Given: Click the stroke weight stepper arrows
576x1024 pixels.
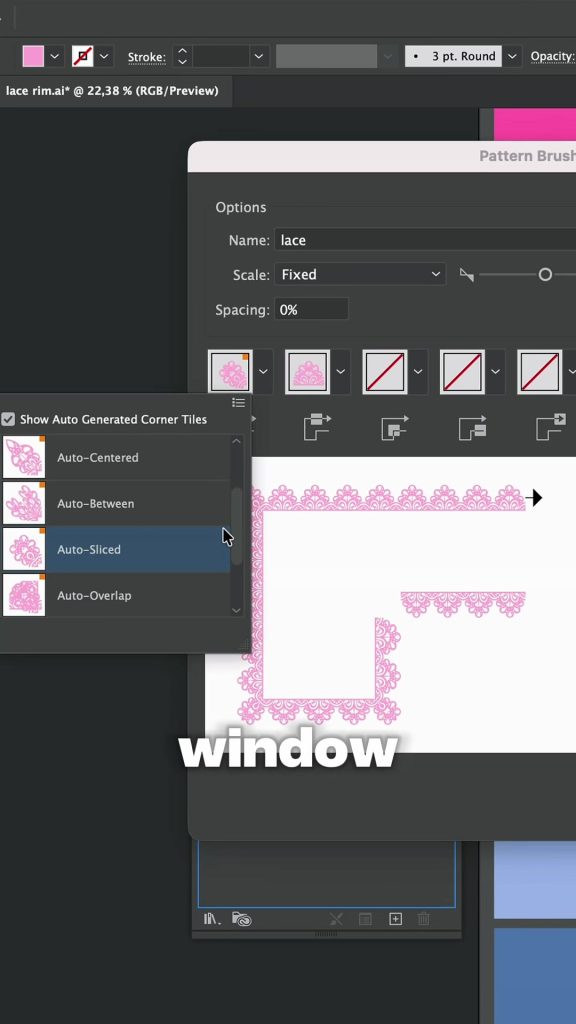Looking at the screenshot, I should coord(182,56).
